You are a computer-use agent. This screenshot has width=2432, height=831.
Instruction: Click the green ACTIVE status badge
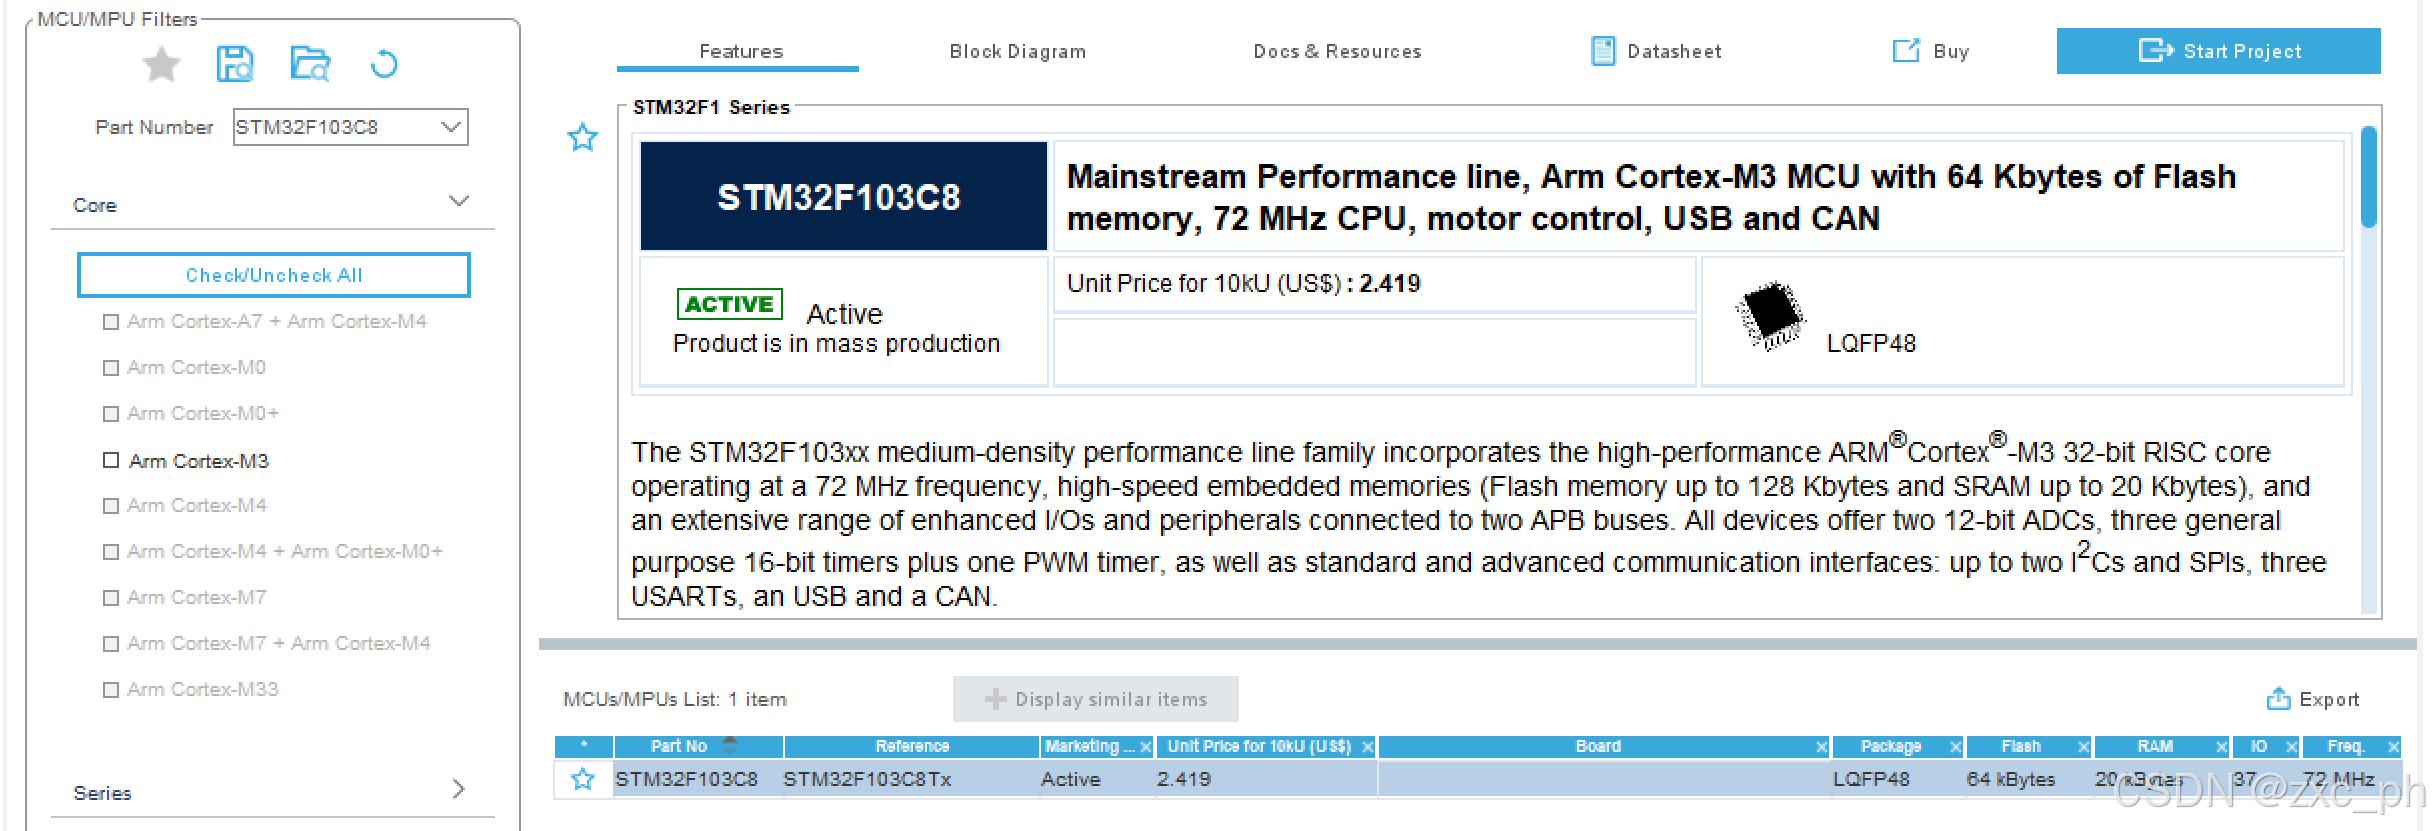point(730,304)
